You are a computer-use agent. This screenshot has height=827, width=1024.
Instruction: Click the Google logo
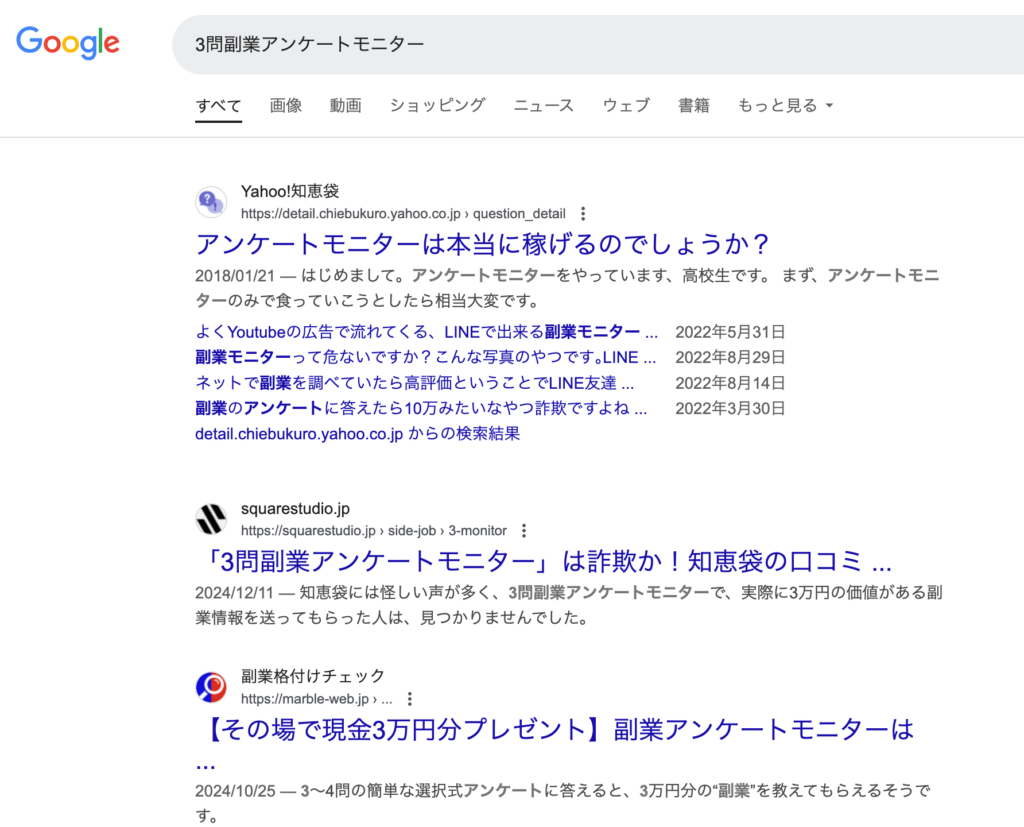68,43
